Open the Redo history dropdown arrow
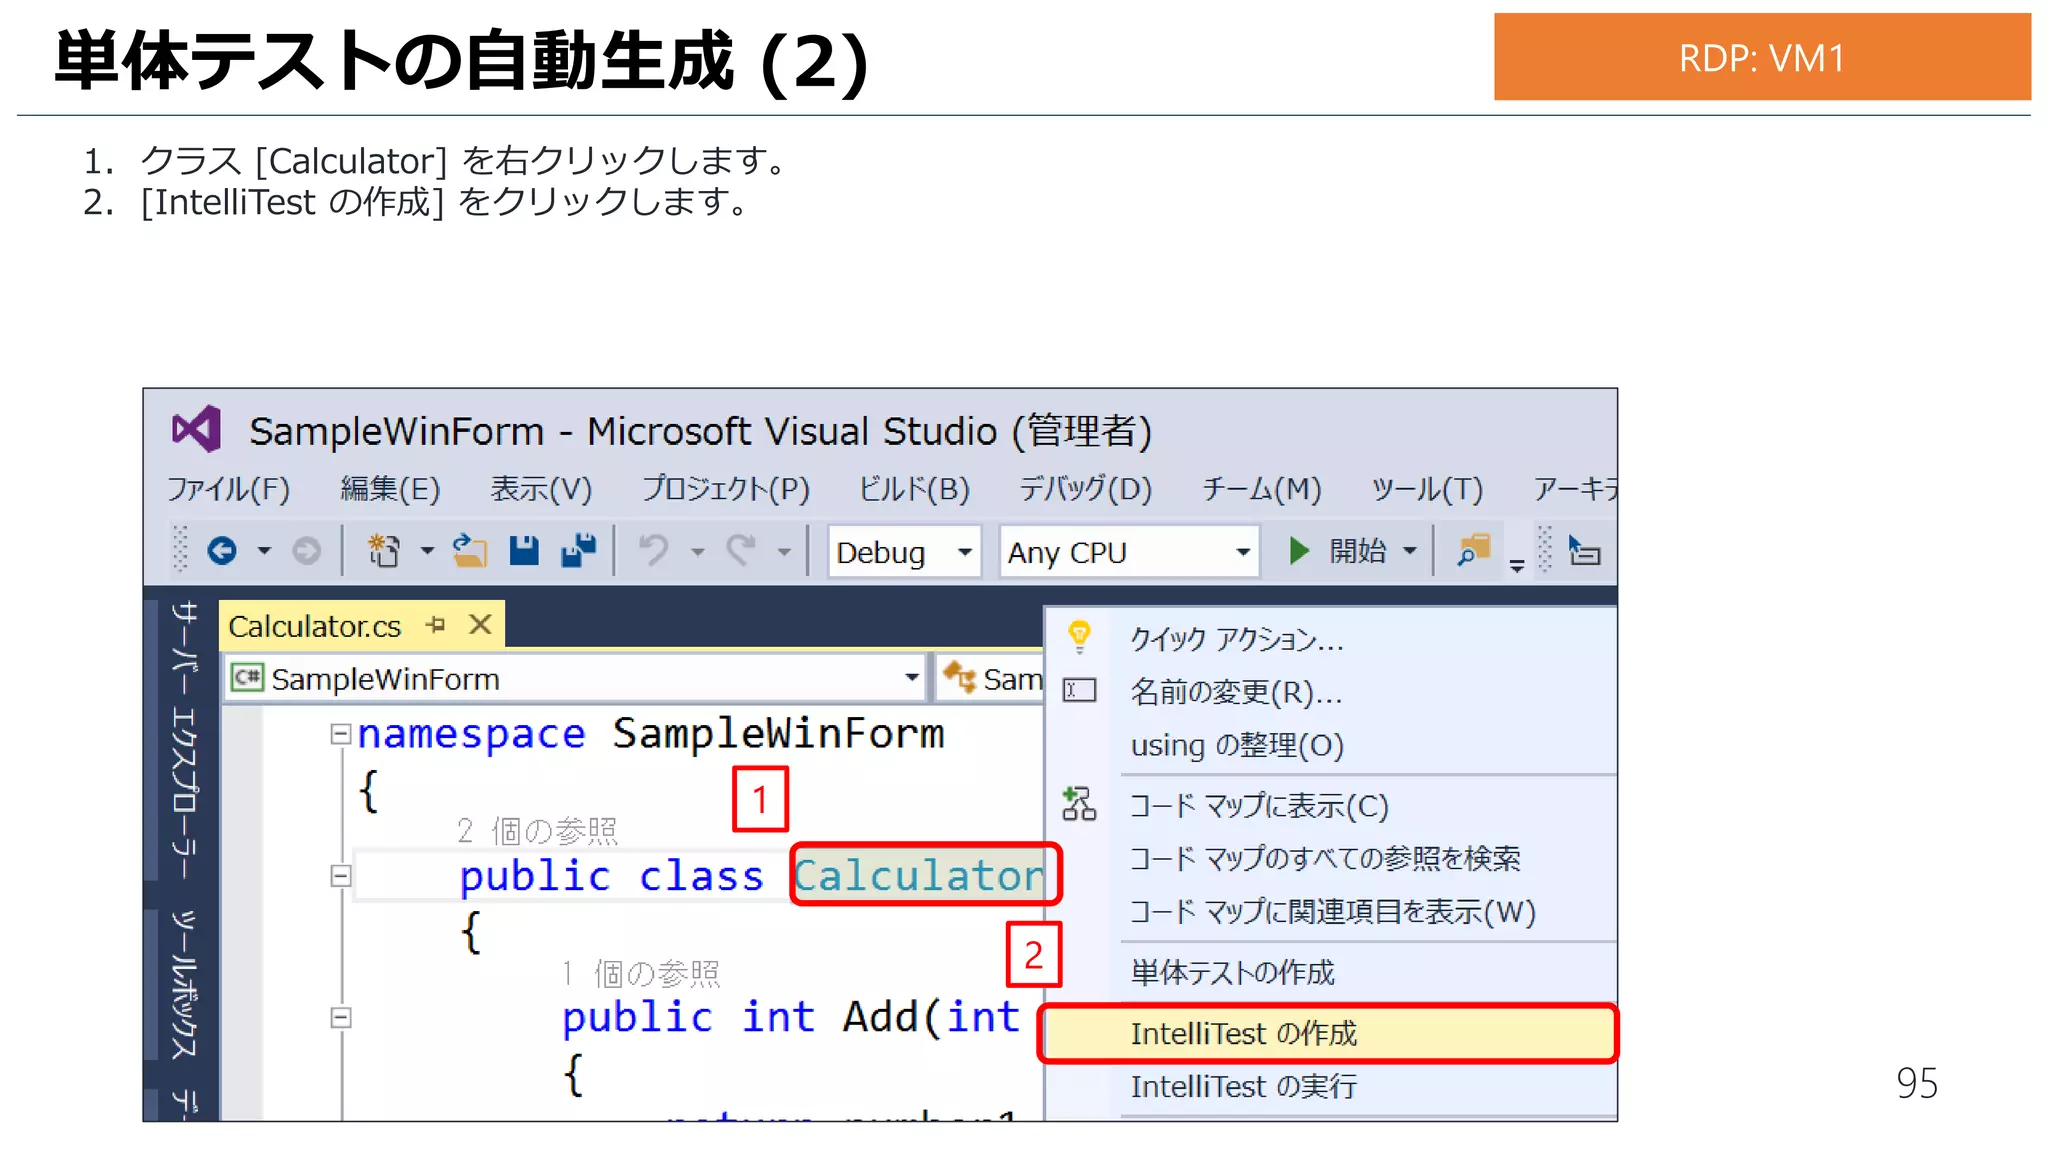 (x=784, y=551)
